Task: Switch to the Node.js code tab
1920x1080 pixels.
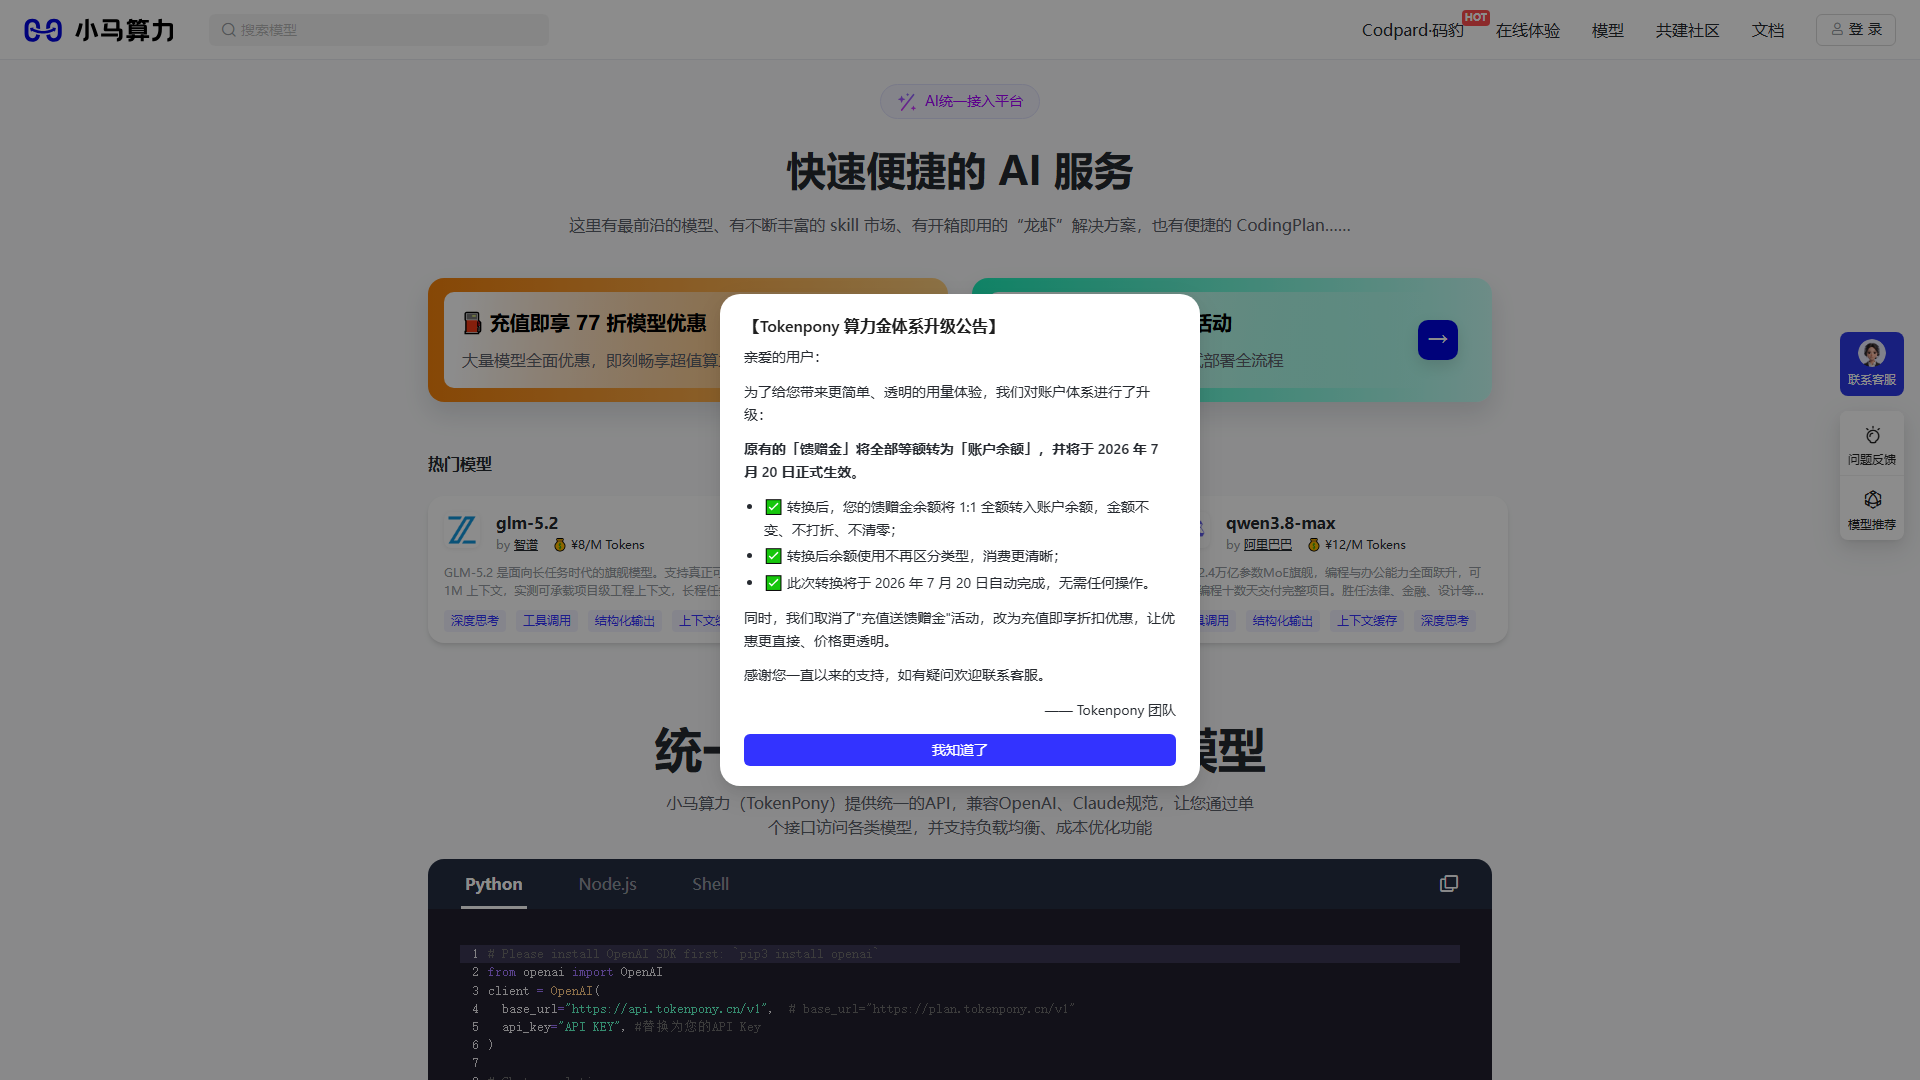Action: point(607,884)
